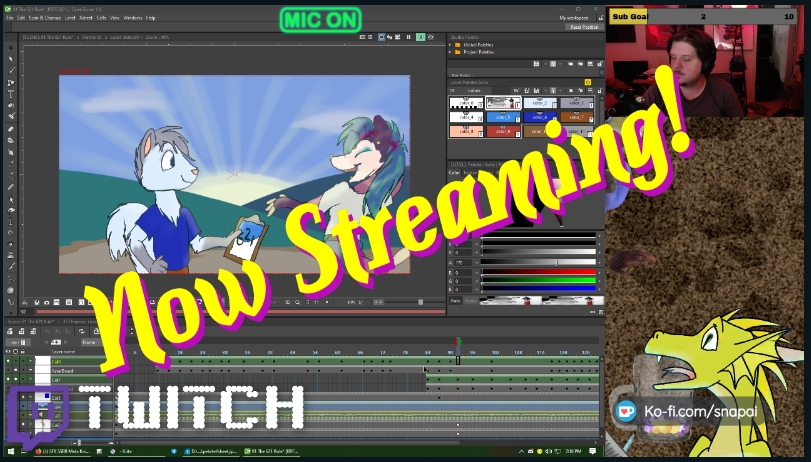
Task: Select the color_7 brown swatch
Action: pyautogui.click(x=577, y=117)
